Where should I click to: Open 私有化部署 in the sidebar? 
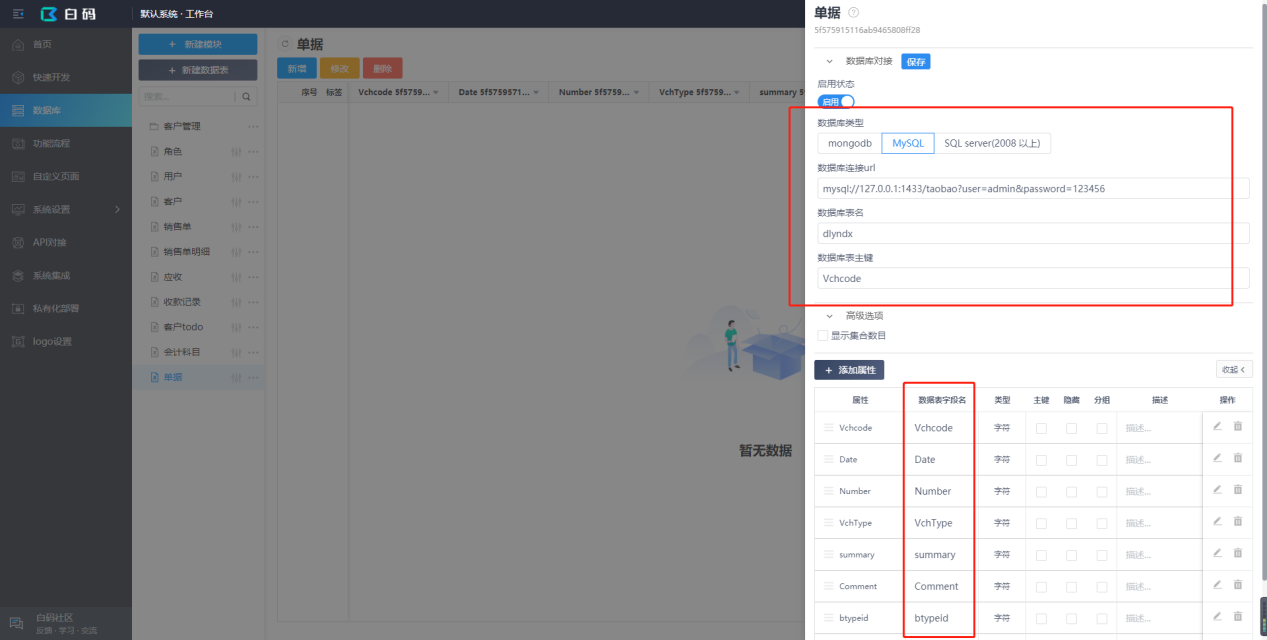tap(65, 308)
